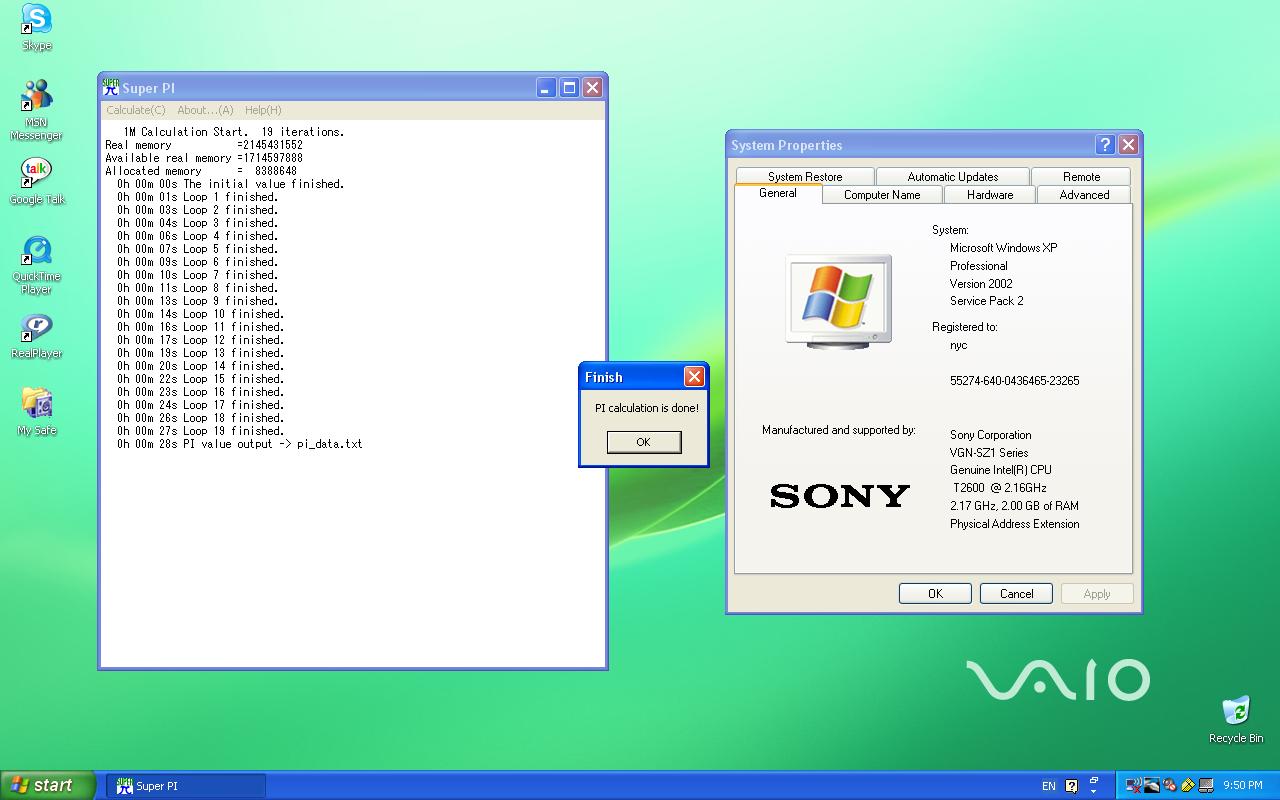Image resolution: width=1280 pixels, height=800 pixels.
Task: Maximize the Super PI window
Action: [x=569, y=88]
